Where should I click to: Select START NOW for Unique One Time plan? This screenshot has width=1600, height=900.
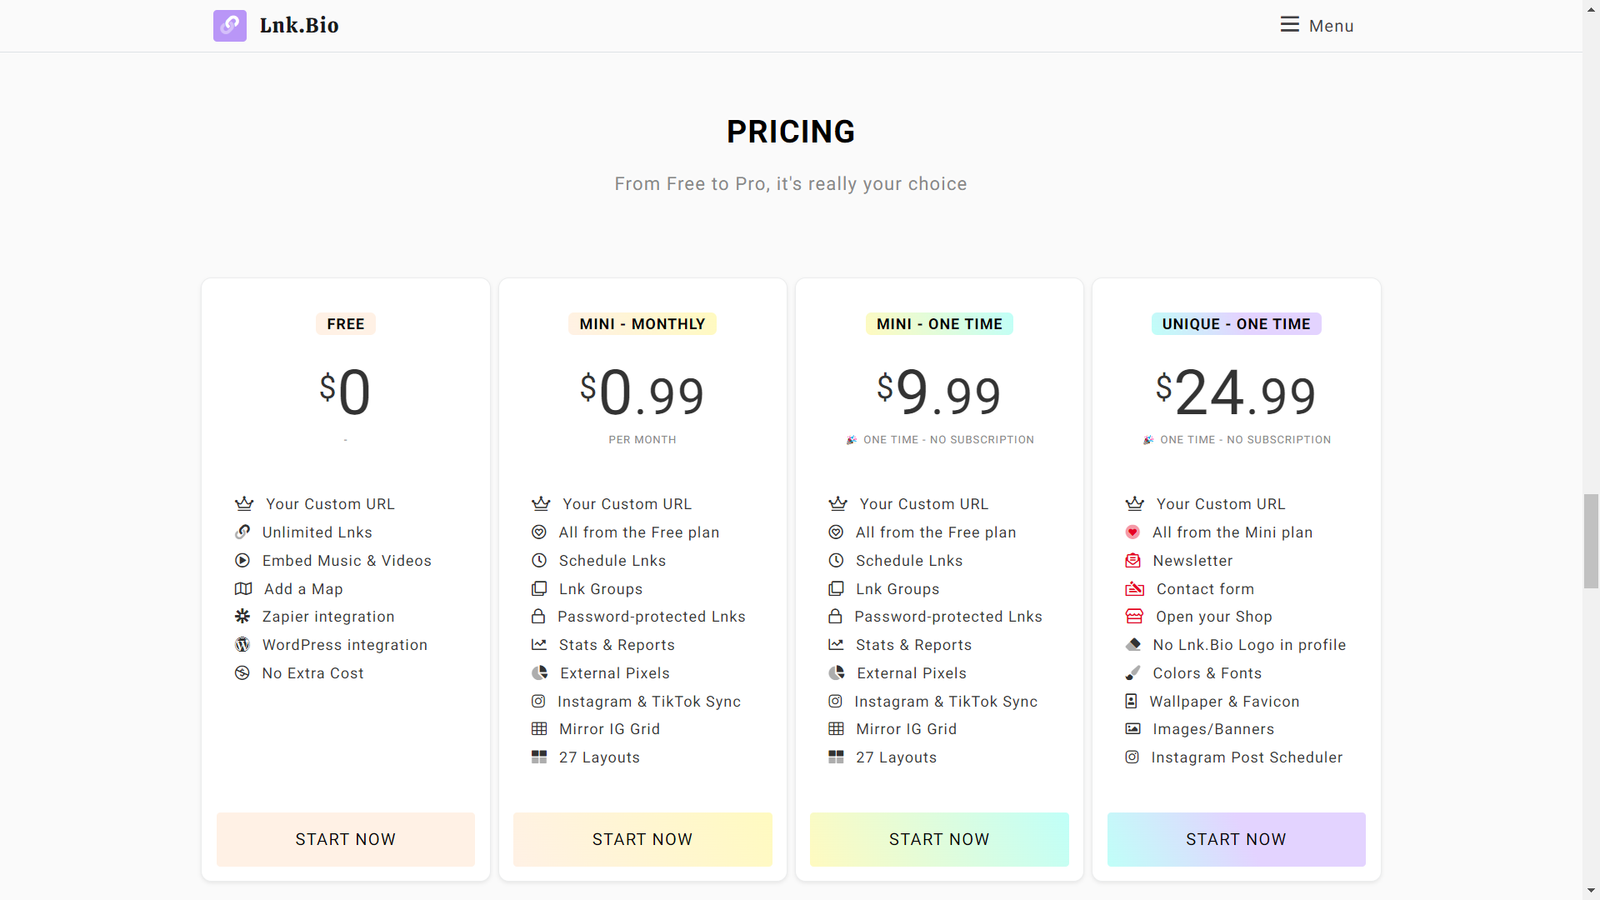tap(1236, 839)
